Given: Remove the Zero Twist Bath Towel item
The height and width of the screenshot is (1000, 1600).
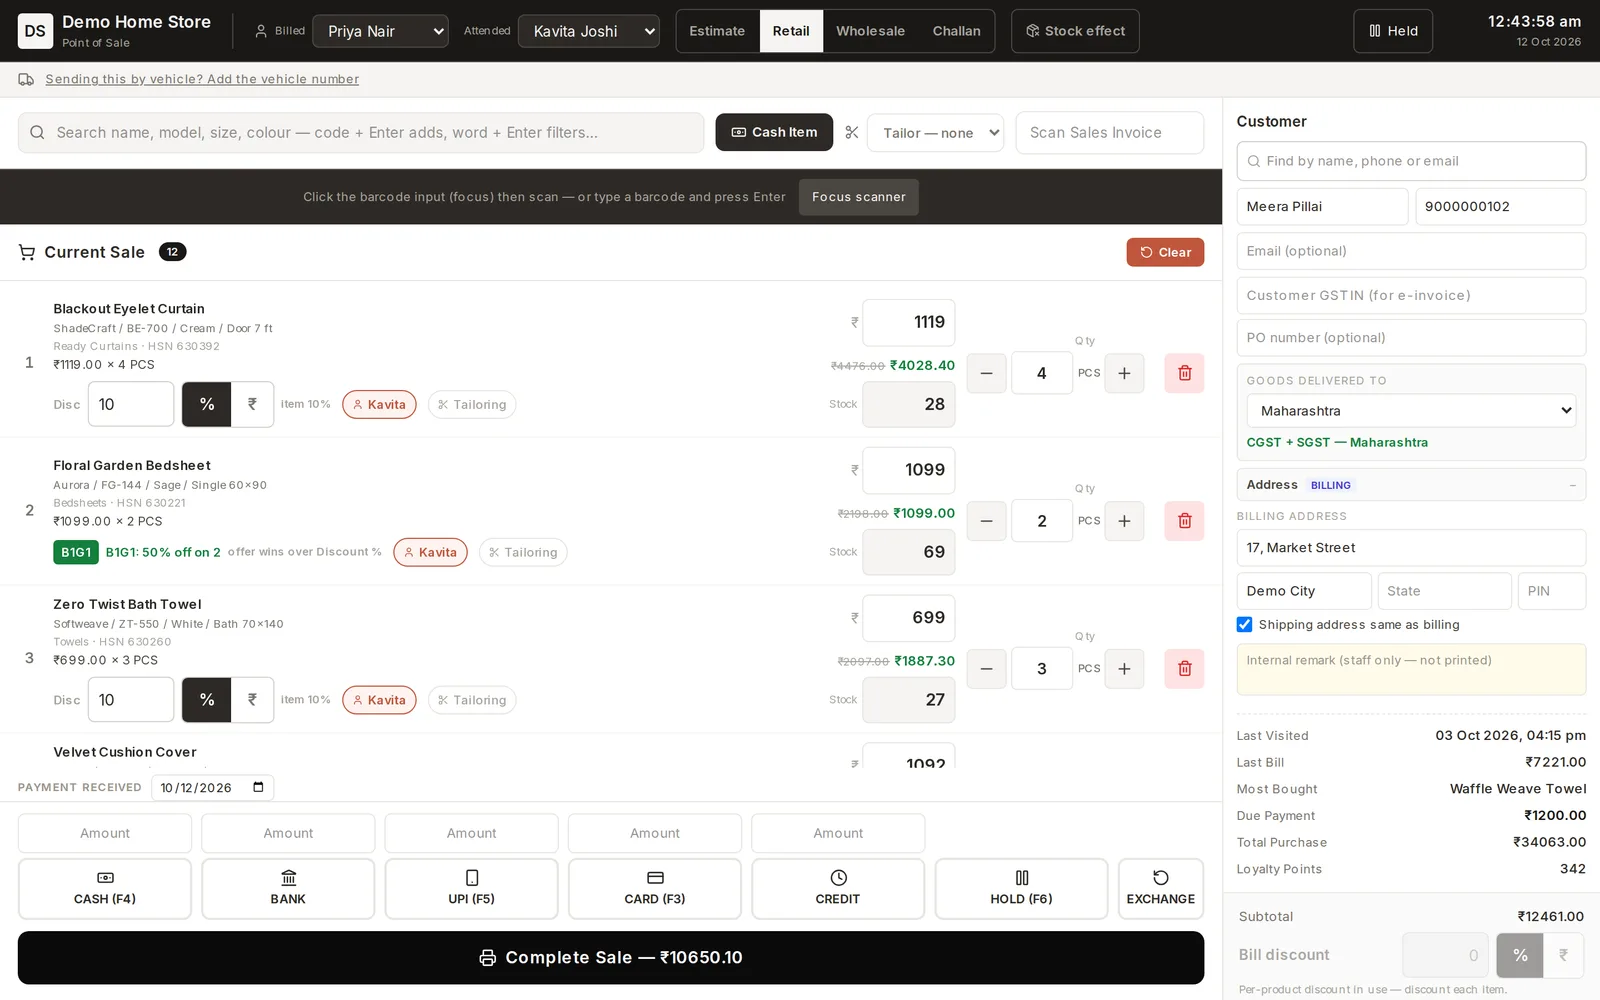Looking at the screenshot, I should [1184, 669].
